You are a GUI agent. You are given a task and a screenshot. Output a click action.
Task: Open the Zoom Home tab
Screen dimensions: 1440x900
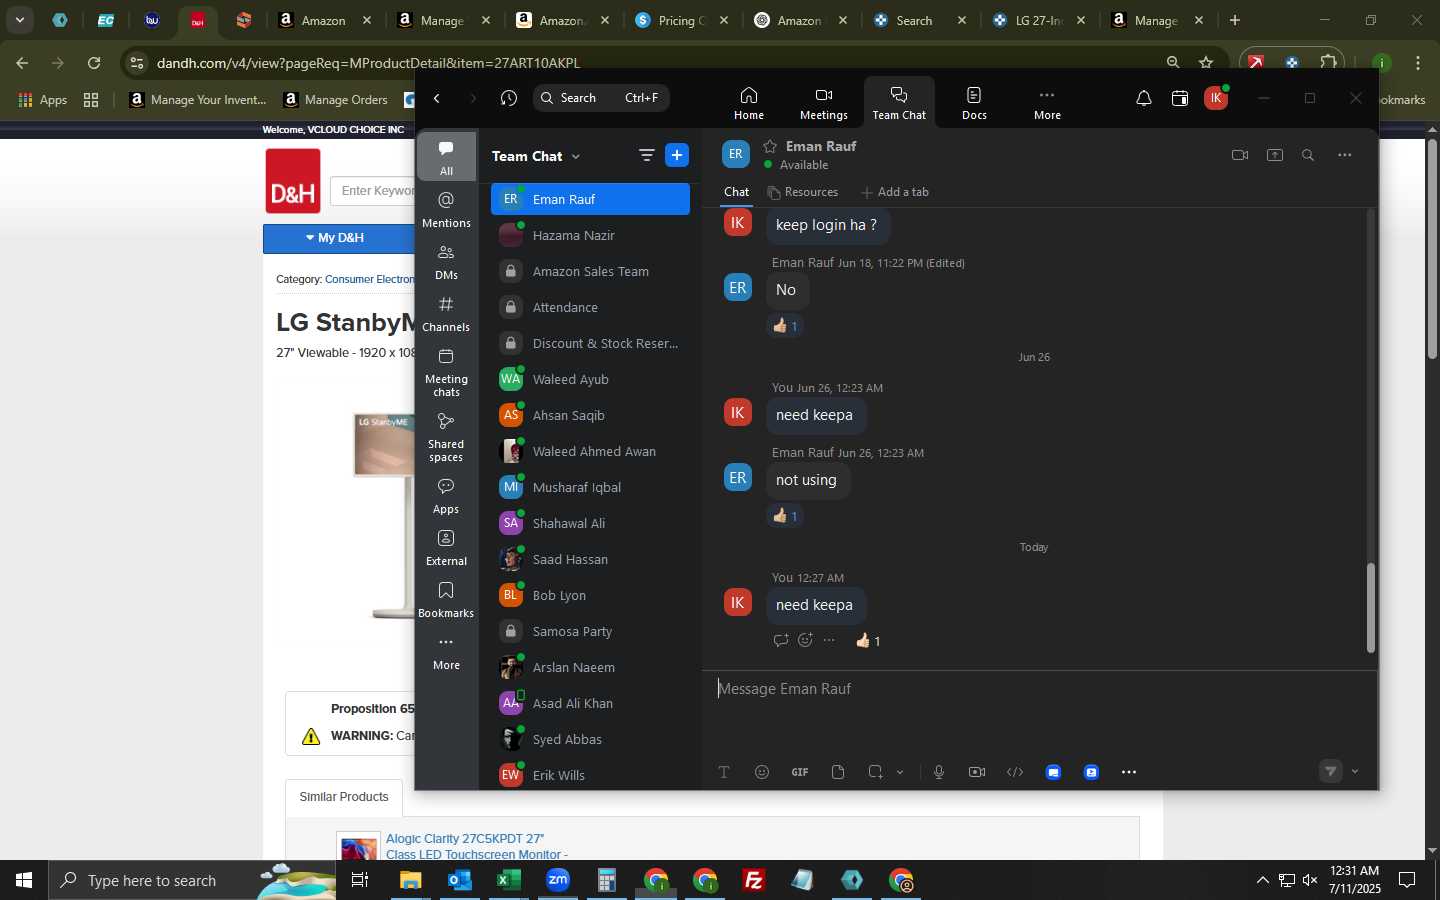[748, 103]
